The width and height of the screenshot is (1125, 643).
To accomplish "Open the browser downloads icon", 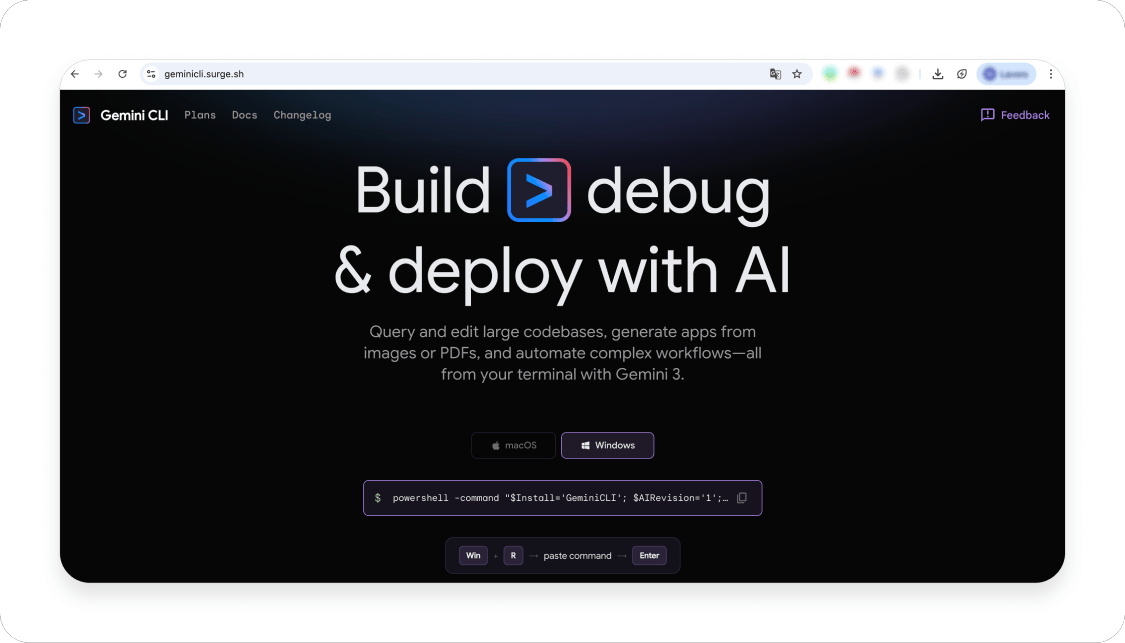I will 938,74.
